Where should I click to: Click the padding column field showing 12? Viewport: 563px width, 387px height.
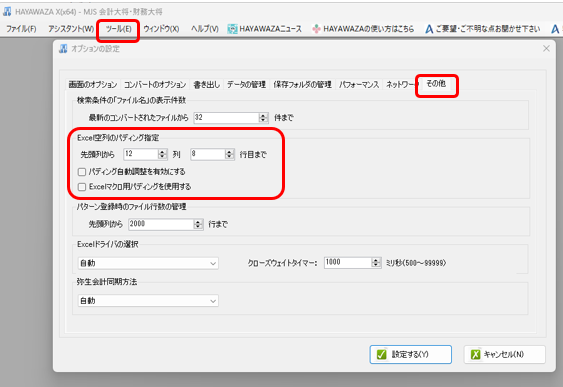pyautogui.click(x=140, y=154)
